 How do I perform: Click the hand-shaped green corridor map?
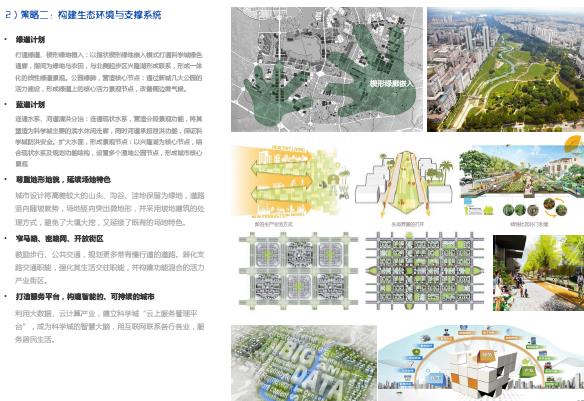327,69
